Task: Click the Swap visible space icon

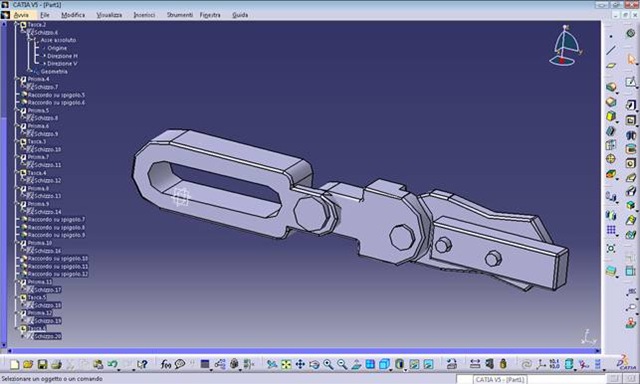Action: [428, 364]
